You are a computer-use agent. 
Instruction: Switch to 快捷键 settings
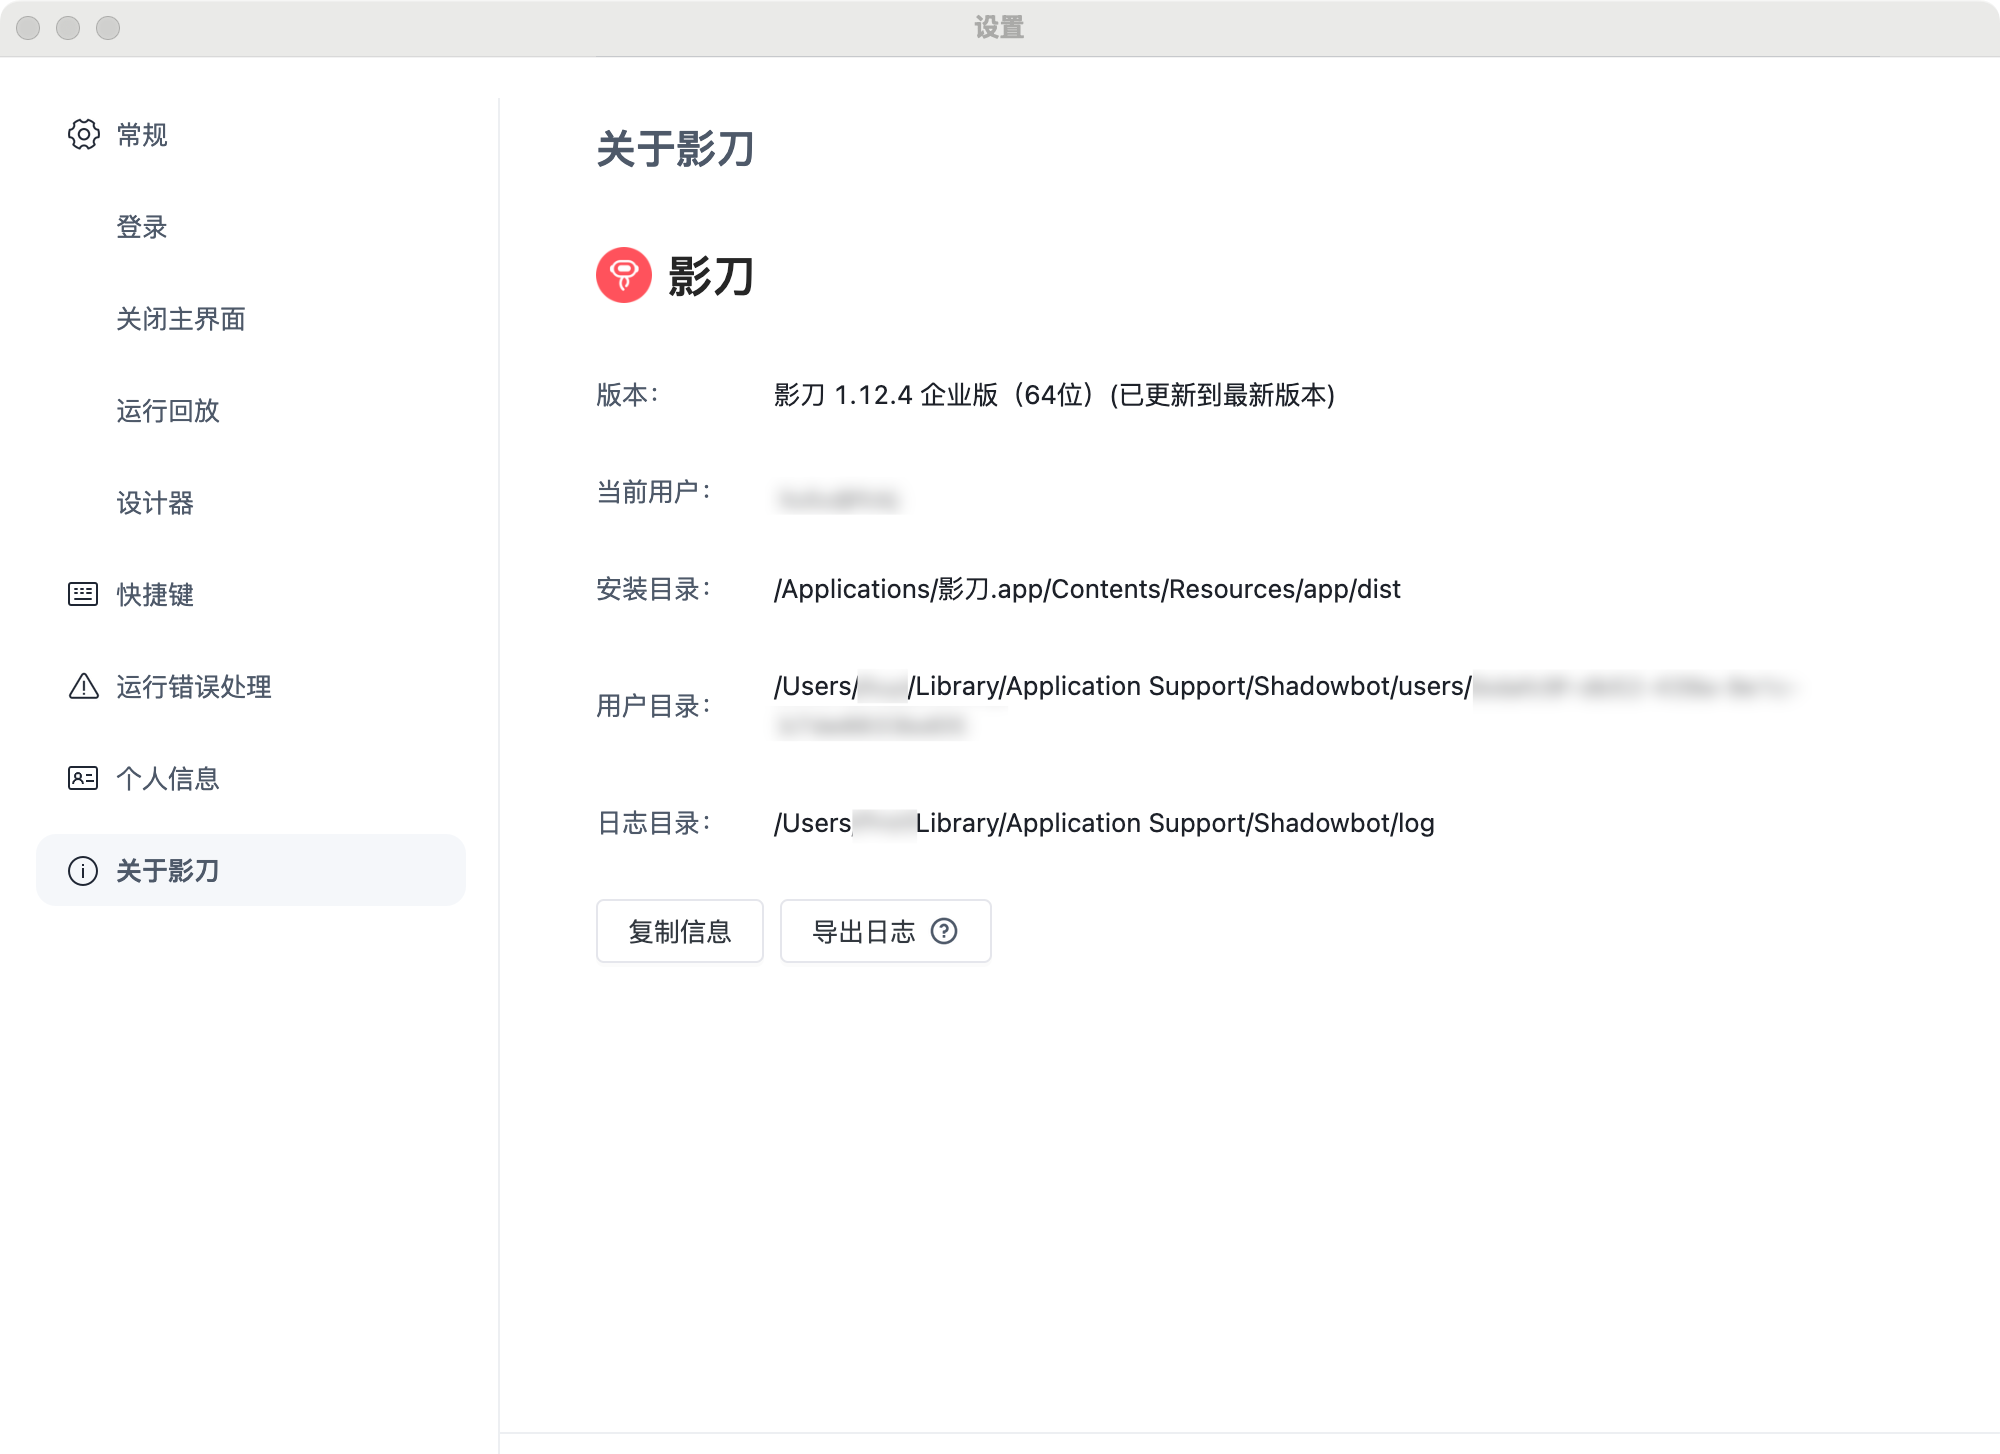tap(155, 595)
